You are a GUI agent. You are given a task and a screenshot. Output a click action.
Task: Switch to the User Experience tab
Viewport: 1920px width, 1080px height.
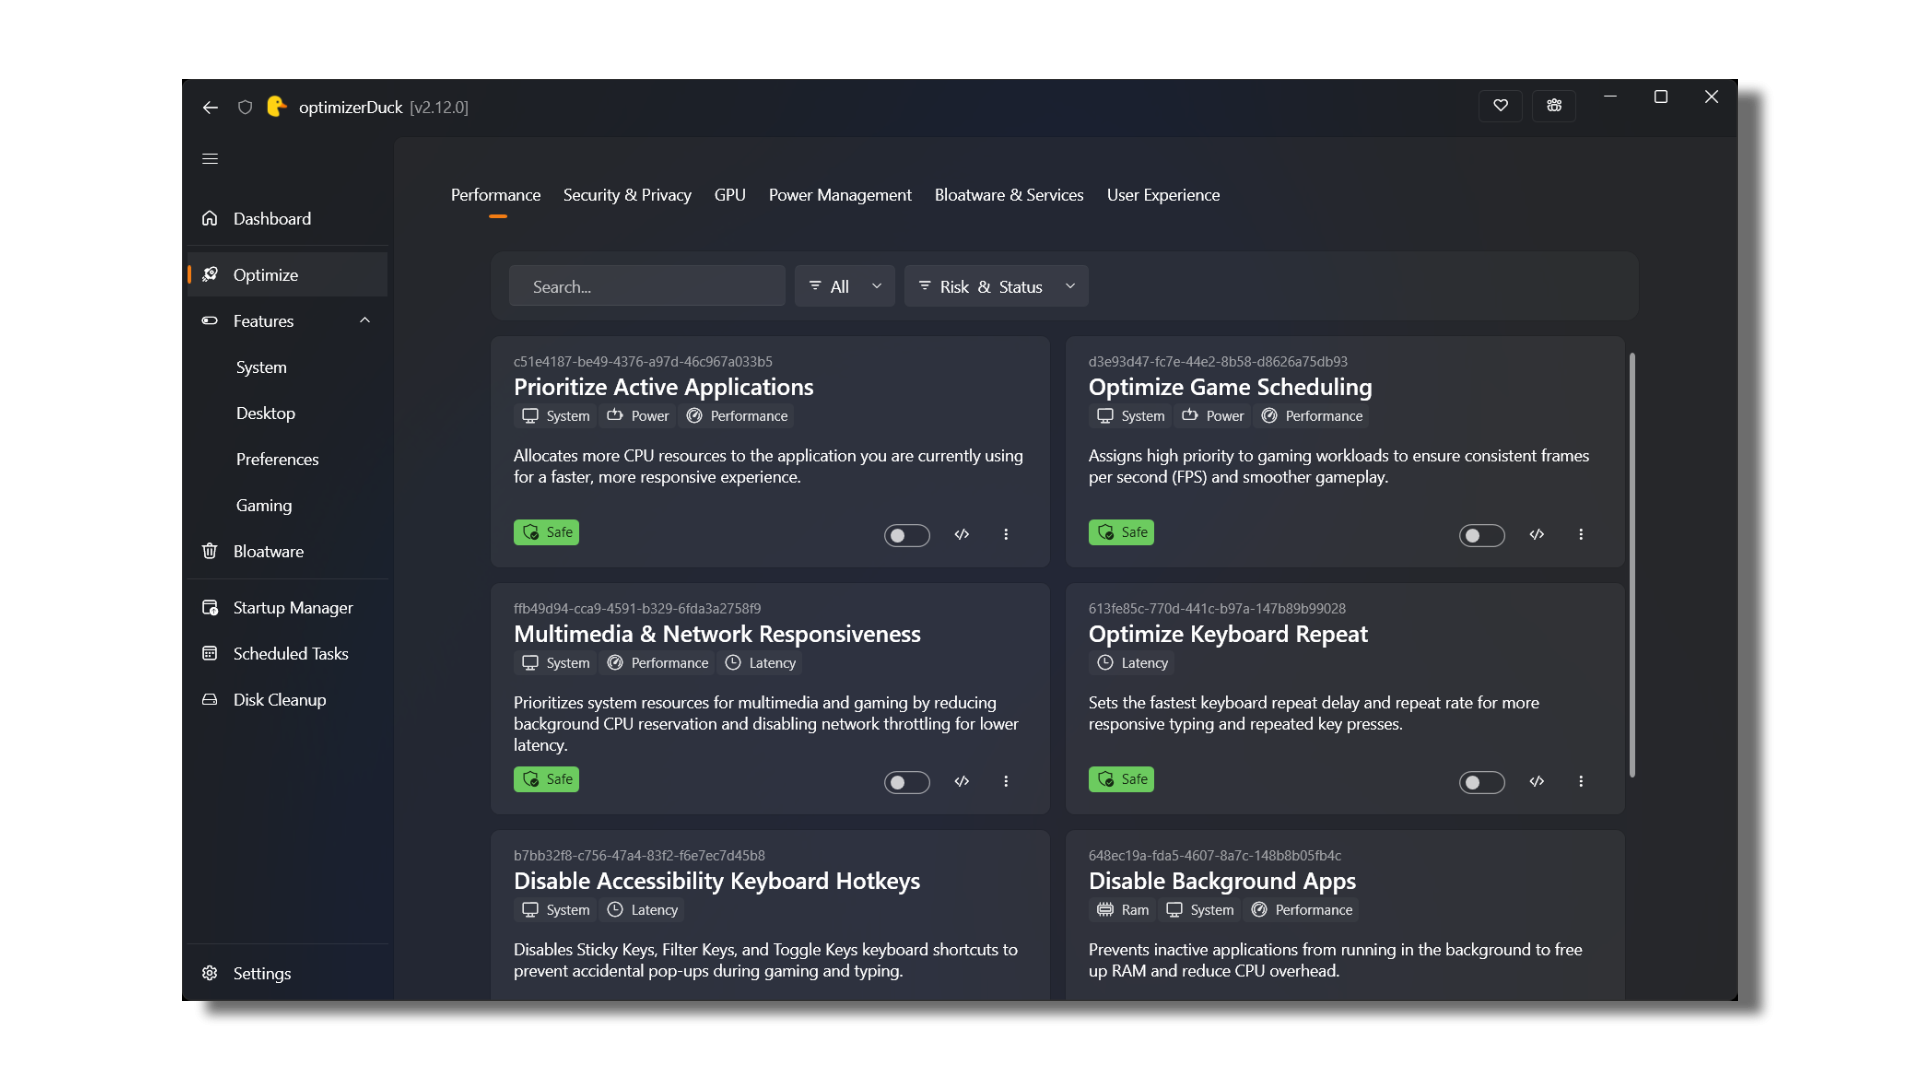(1163, 195)
